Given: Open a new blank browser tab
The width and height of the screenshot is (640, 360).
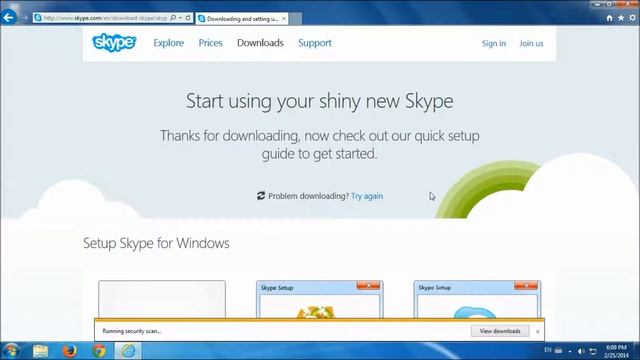Looking at the screenshot, I should click(x=296, y=19).
